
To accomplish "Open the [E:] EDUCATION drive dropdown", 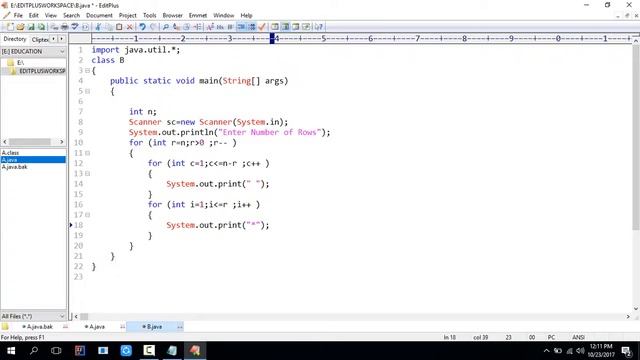I will coord(62,52).
